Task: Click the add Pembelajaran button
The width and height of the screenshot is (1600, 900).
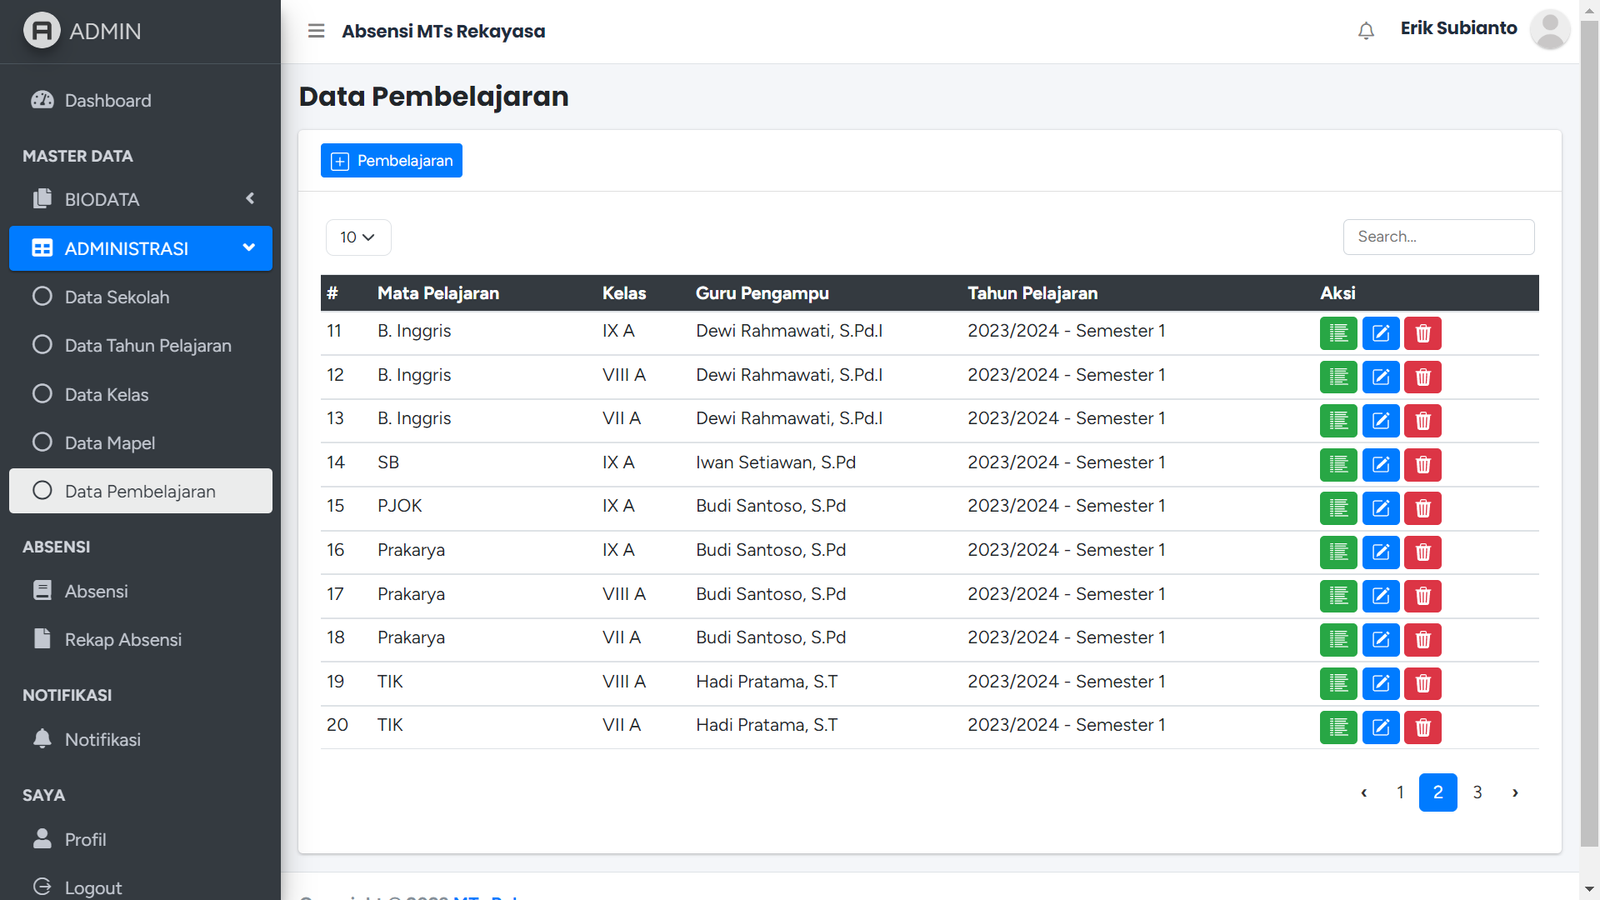Action: point(391,161)
